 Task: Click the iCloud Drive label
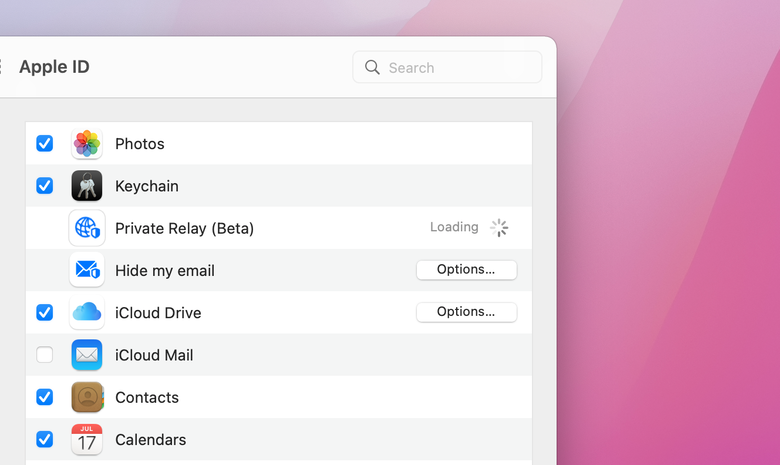(158, 313)
